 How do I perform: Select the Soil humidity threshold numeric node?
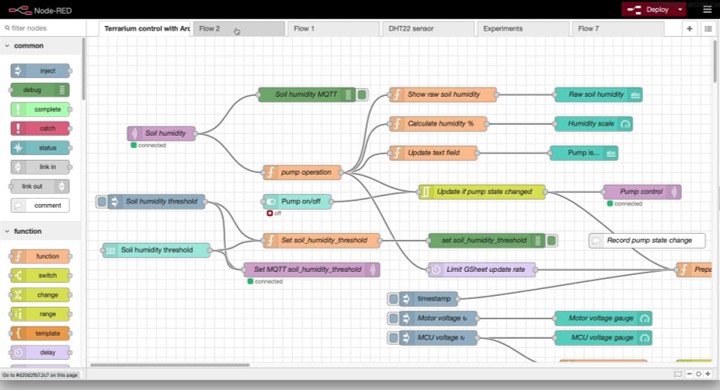pyautogui.click(x=156, y=250)
